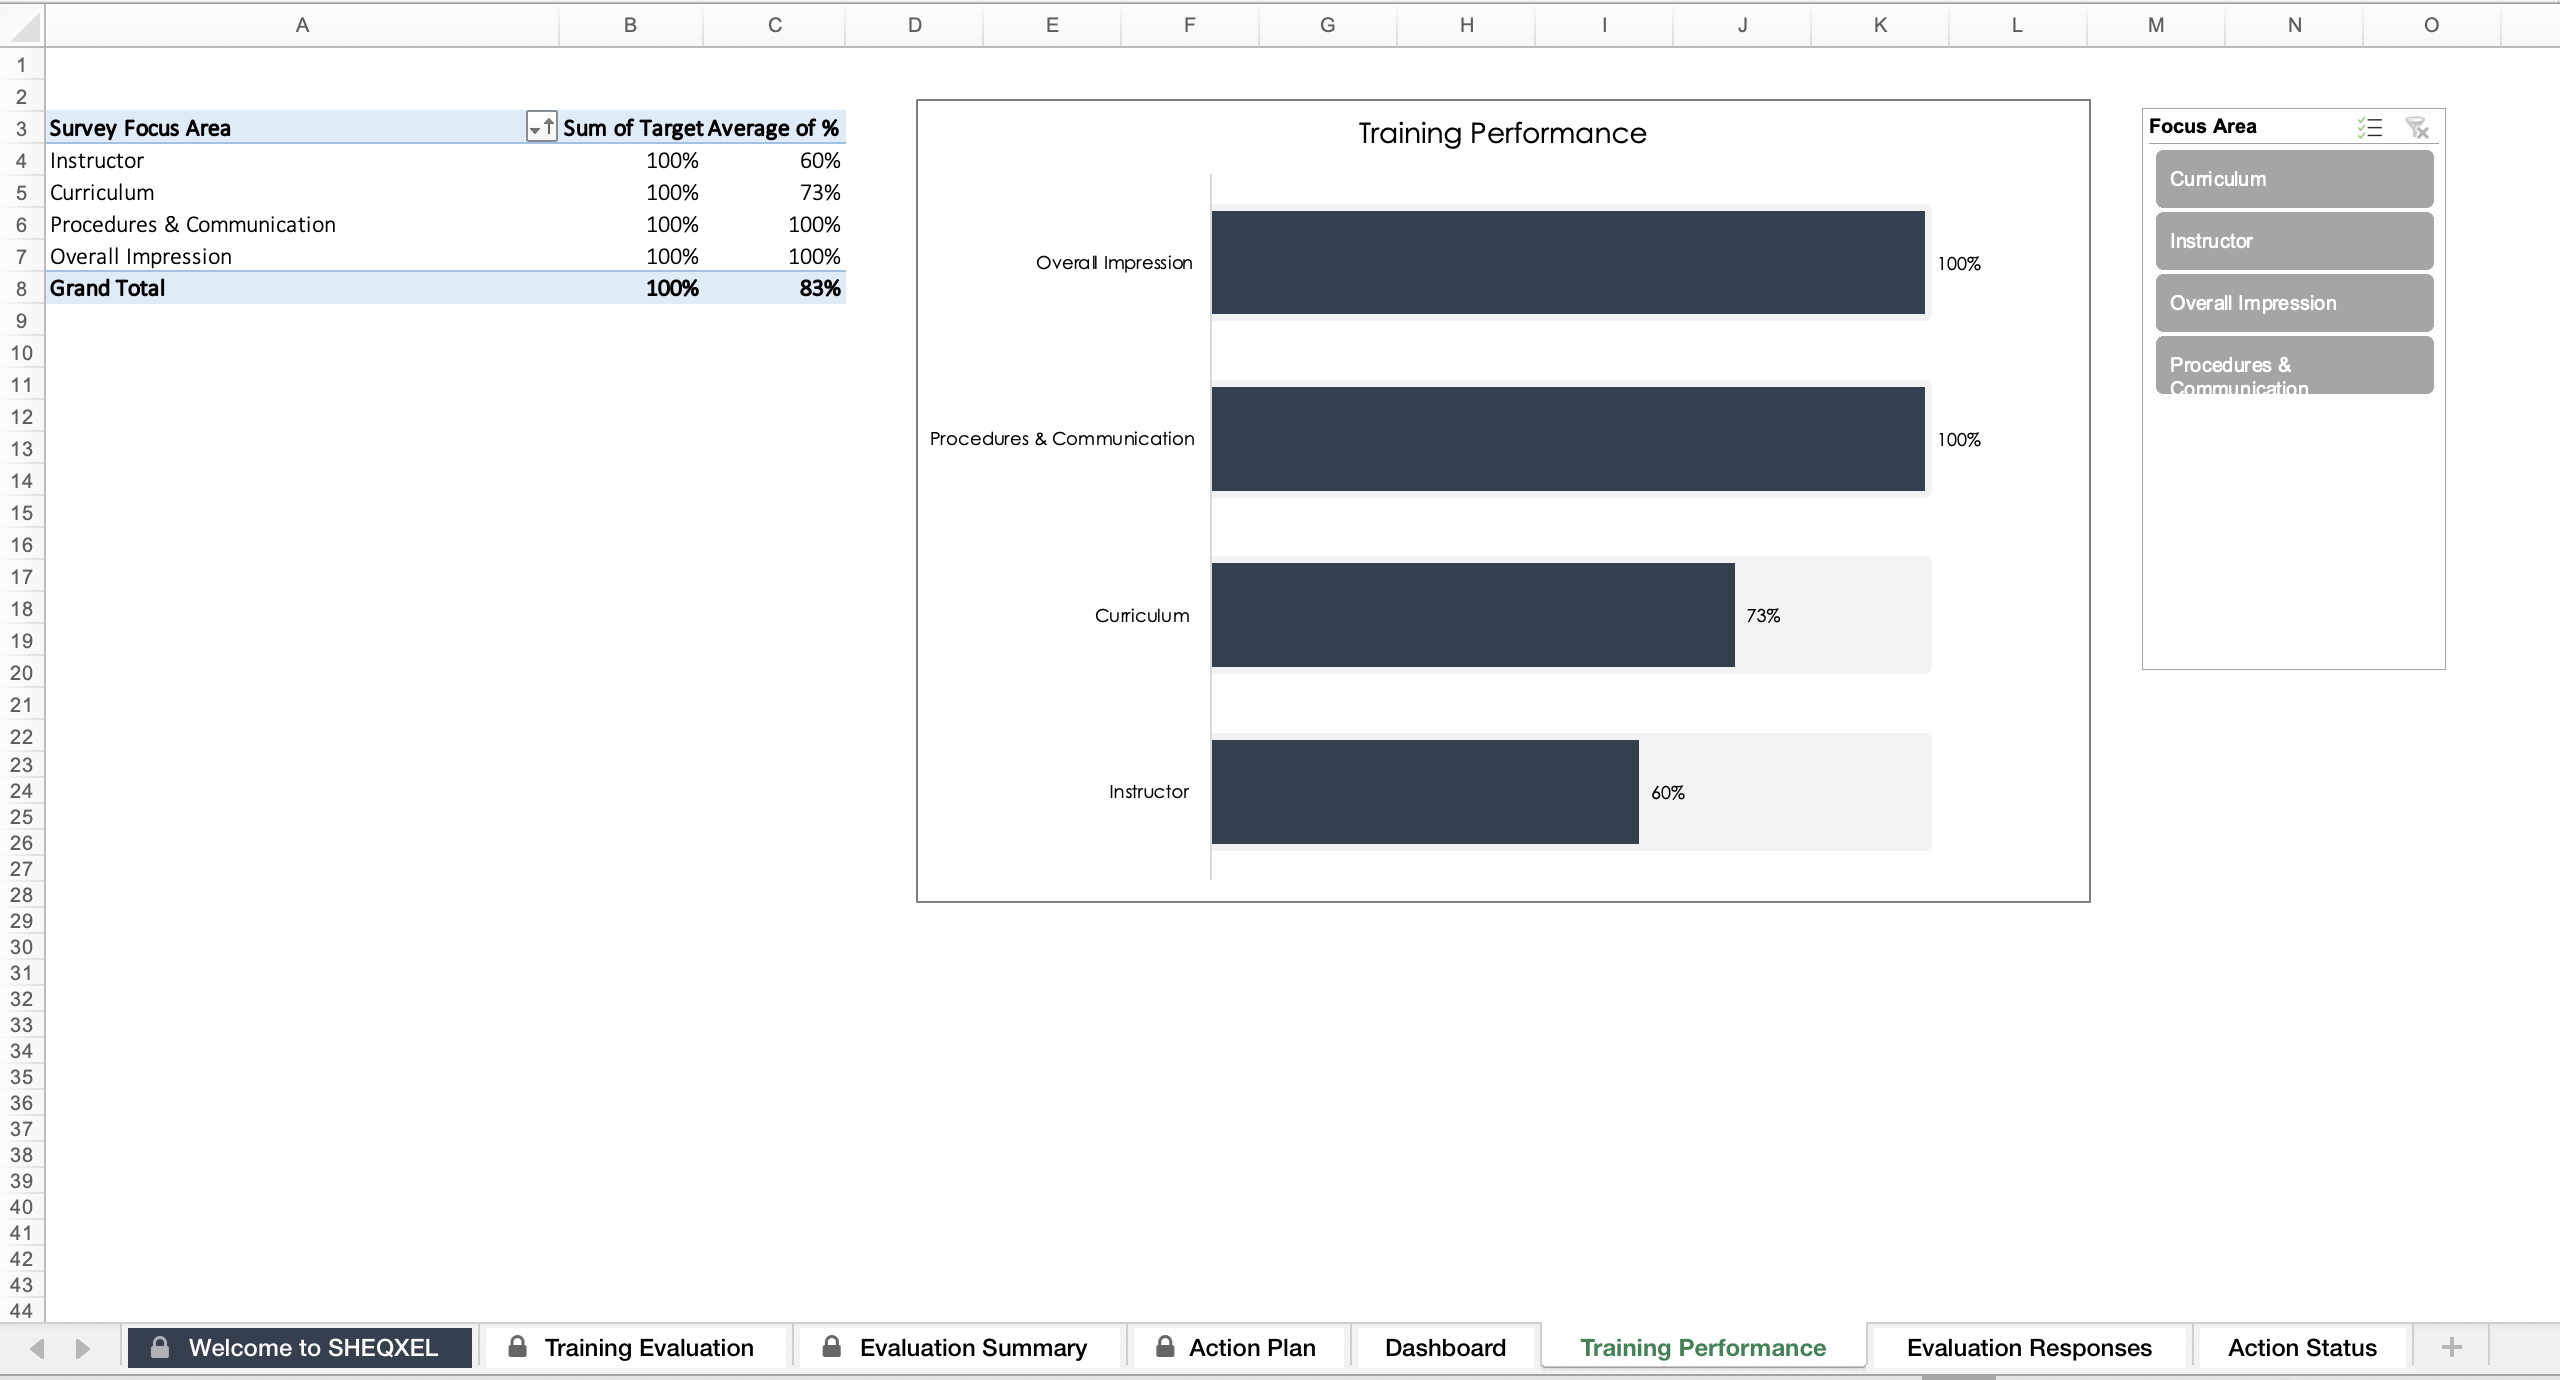
Task: Open the Evaluation Responses sheet tab
Action: click(2029, 1347)
